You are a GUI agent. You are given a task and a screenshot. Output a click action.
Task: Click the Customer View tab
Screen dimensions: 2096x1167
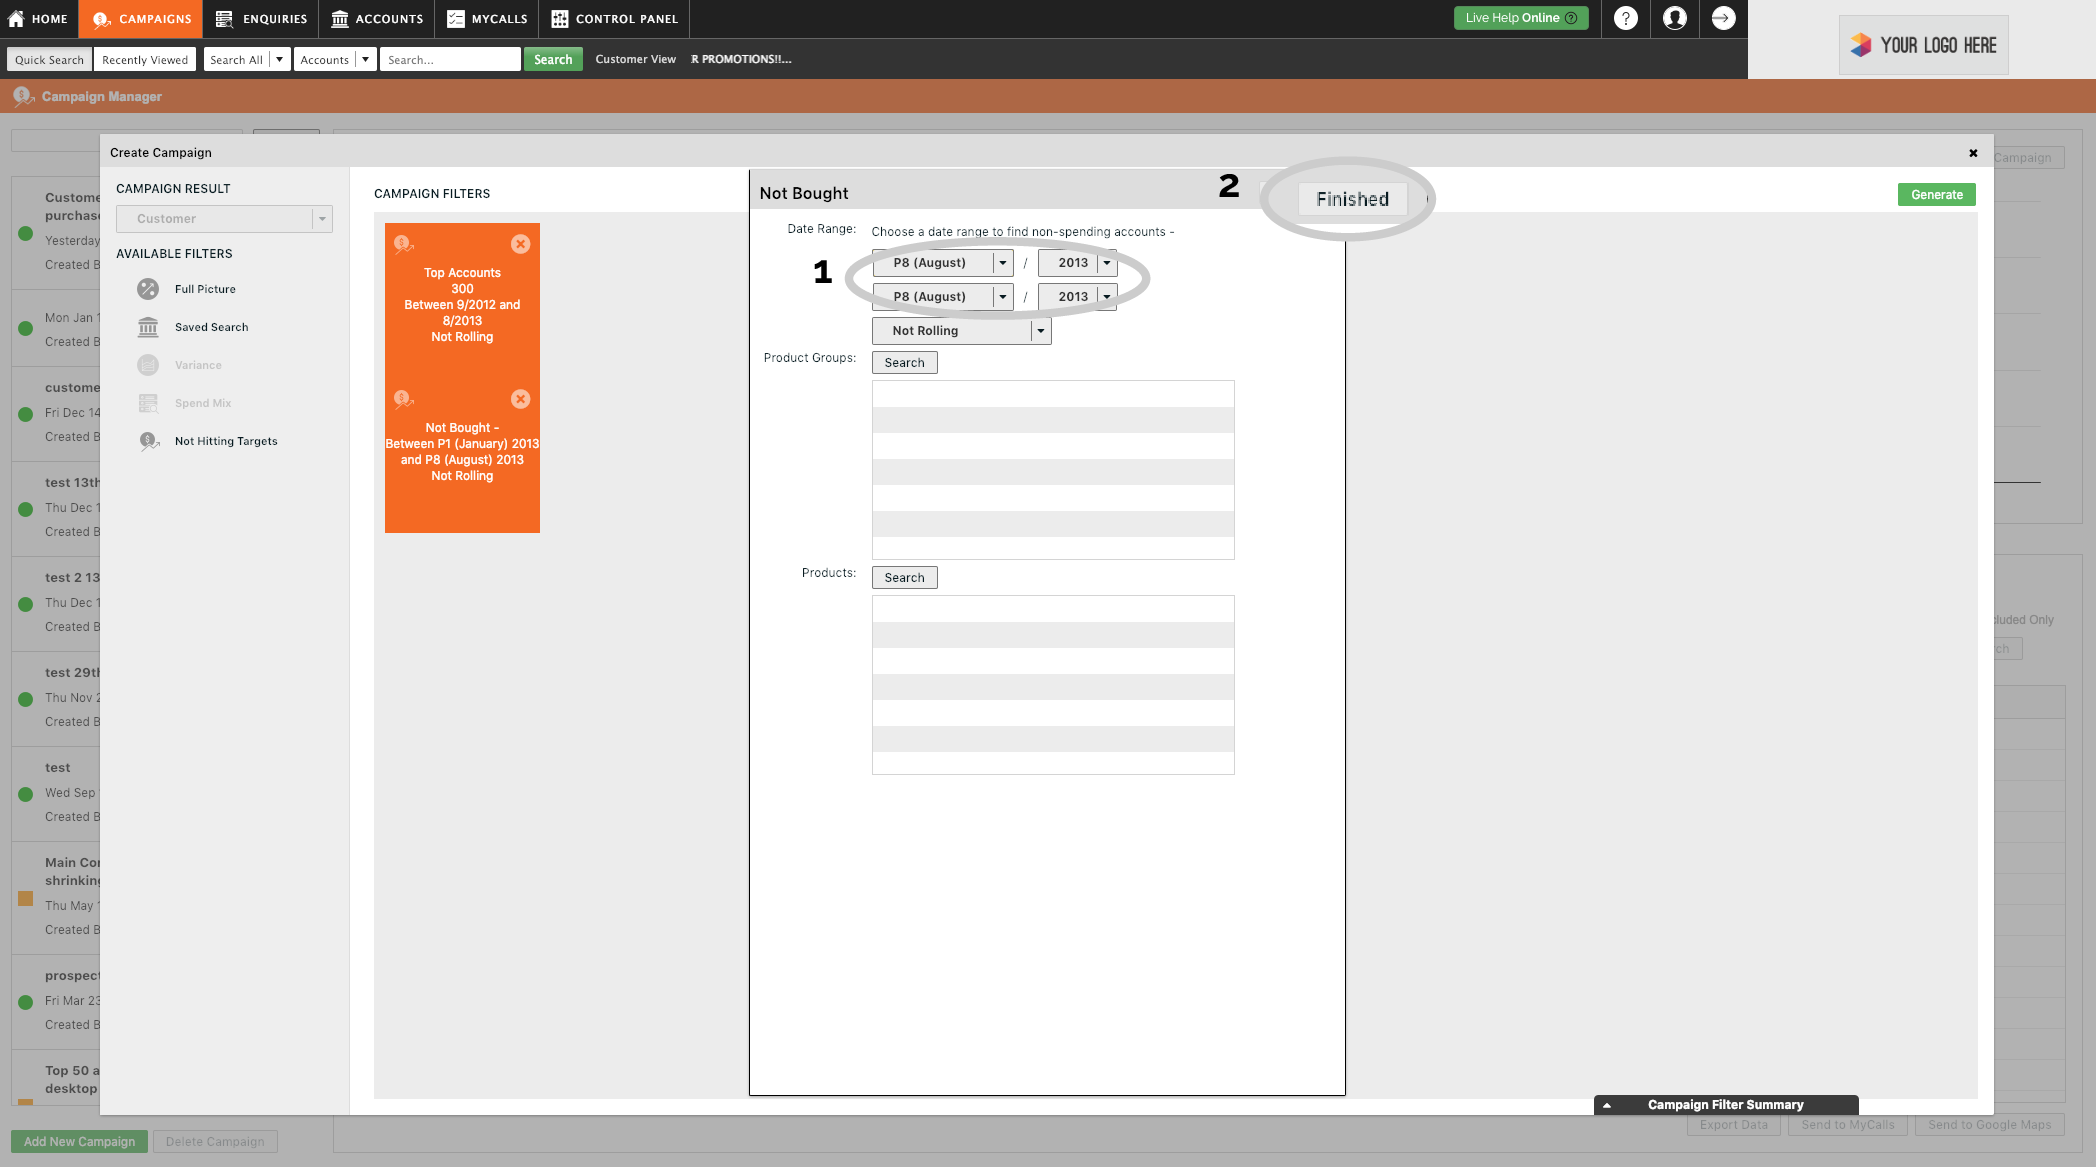pos(635,59)
